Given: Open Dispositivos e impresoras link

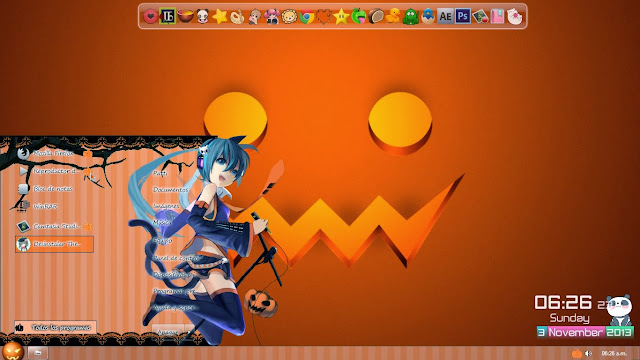Looking at the screenshot, I should tap(173, 274).
